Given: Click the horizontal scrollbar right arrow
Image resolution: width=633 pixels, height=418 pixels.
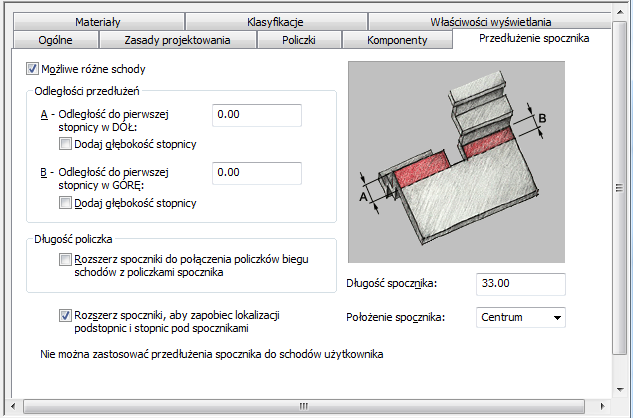Looking at the screenshot, I should tap(602, 406).
